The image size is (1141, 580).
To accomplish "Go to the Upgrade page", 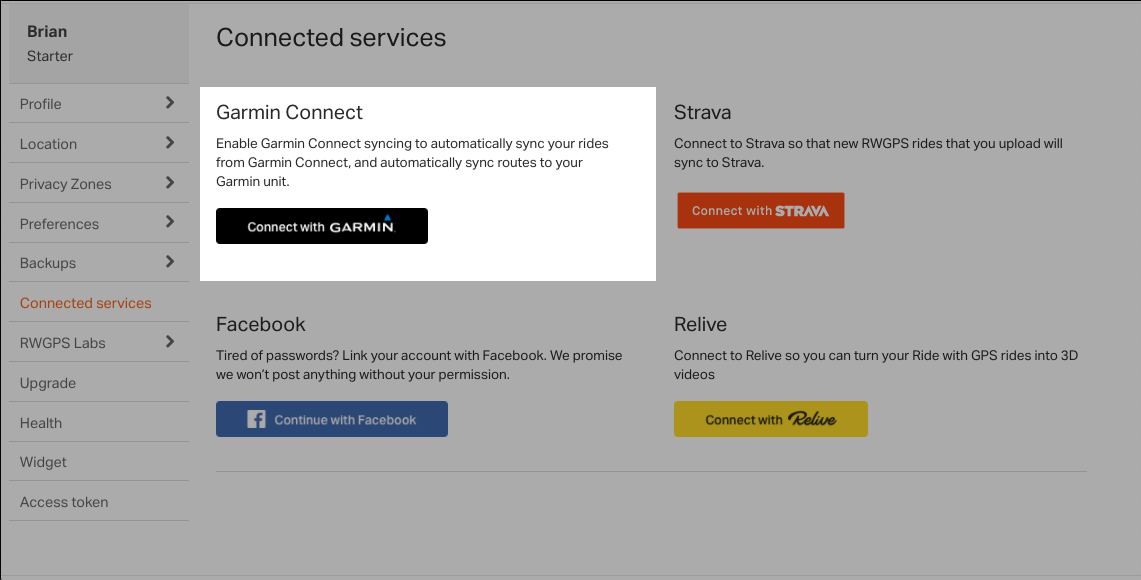I will (48, 383).
